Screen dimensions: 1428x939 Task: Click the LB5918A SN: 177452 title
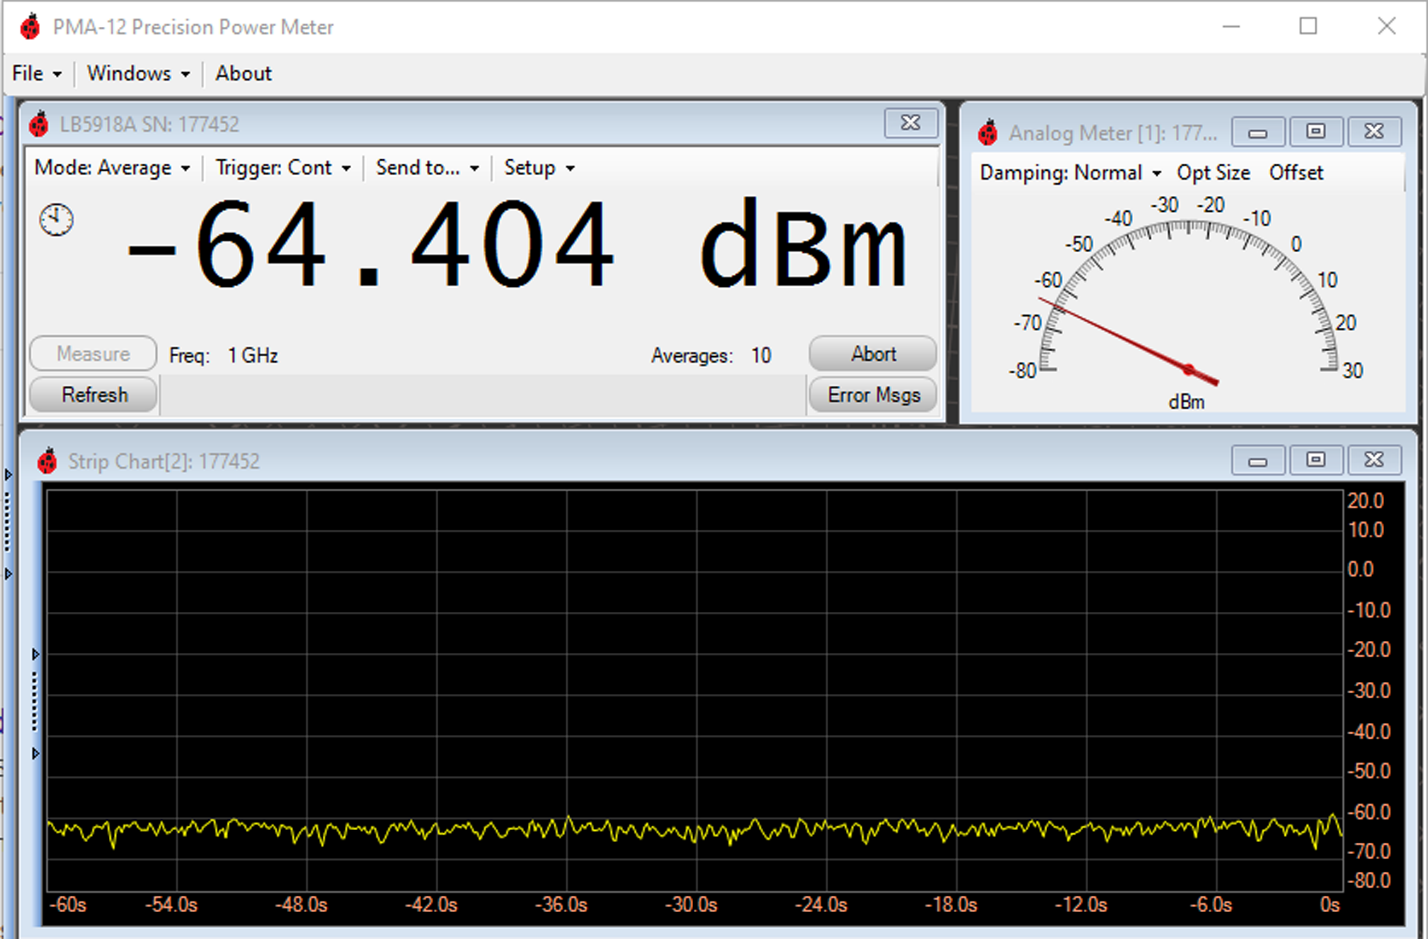pyautogui.click(x=149, y=124)
